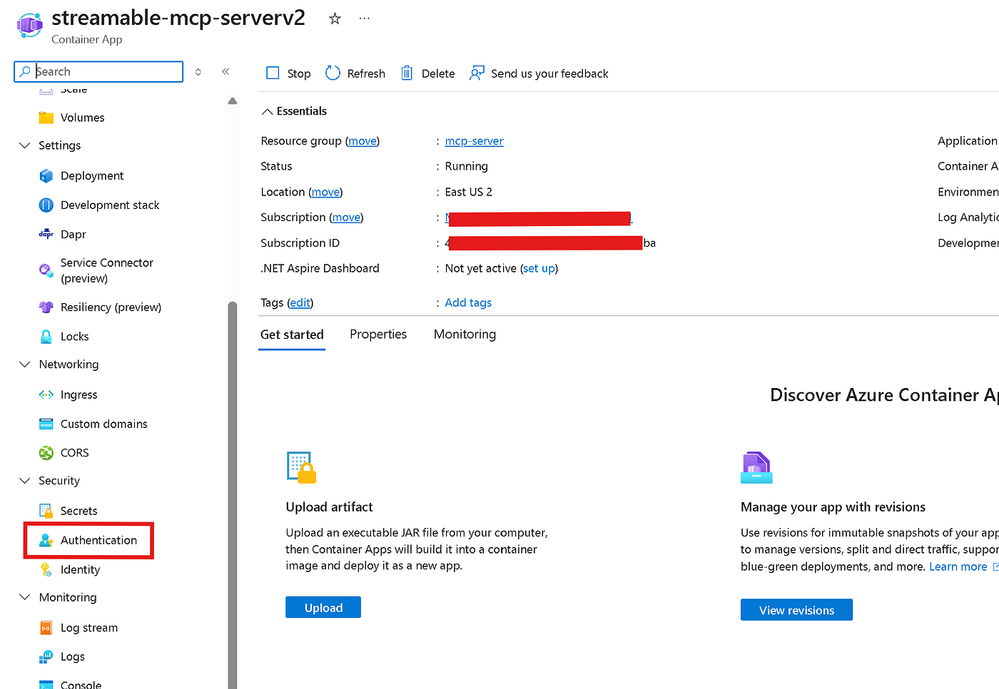Collapse the Essentials panel
The width and height of the screenshot is (999, 689).
[x=267, y=112]
